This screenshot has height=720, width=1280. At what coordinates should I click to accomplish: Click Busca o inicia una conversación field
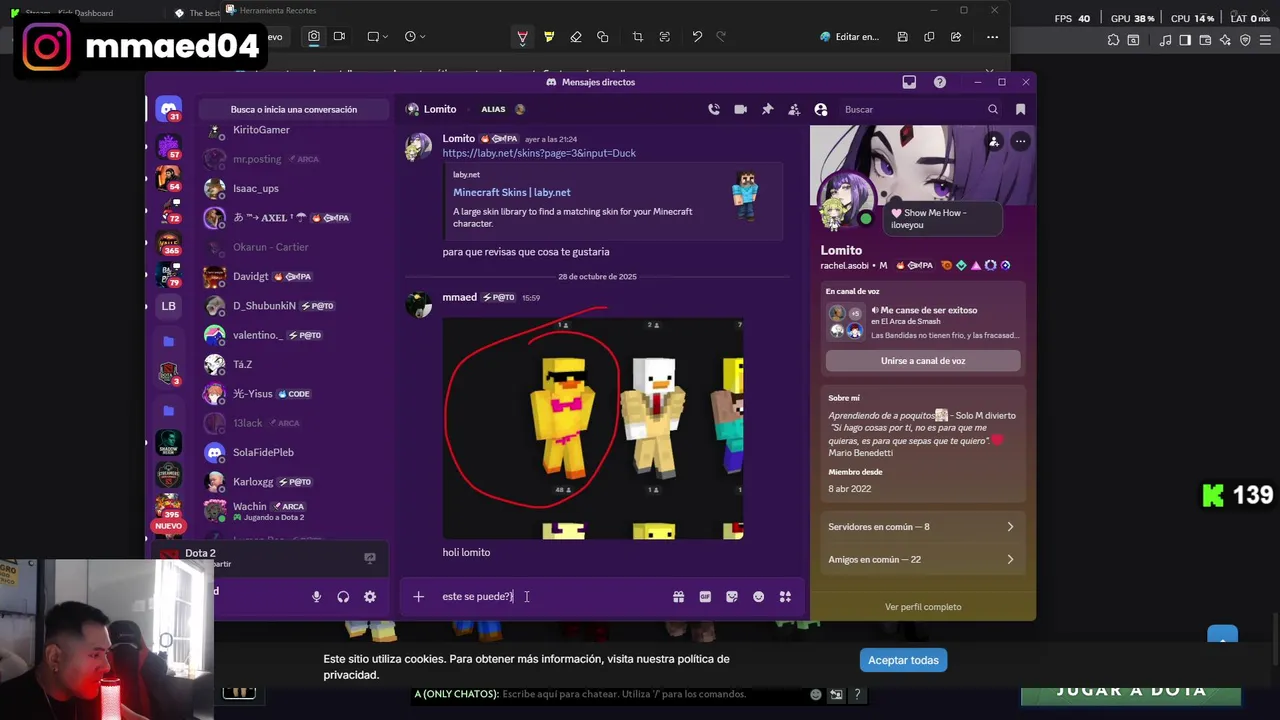(294, 110)
